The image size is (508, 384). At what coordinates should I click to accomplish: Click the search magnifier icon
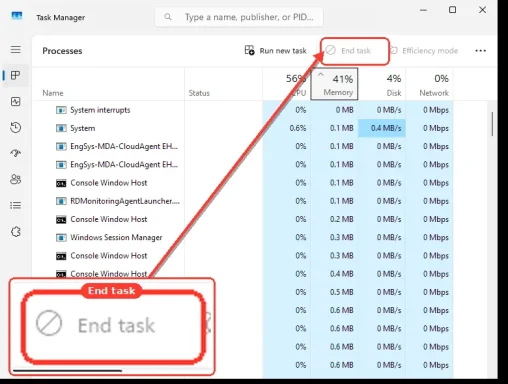[x=168, y=17]
